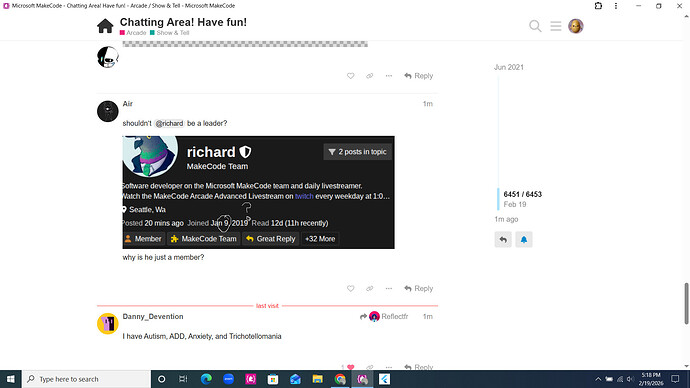Viewport: 690px width, 388px height.
Task: Reply to Air's post
Action: [x=418, y=289]
